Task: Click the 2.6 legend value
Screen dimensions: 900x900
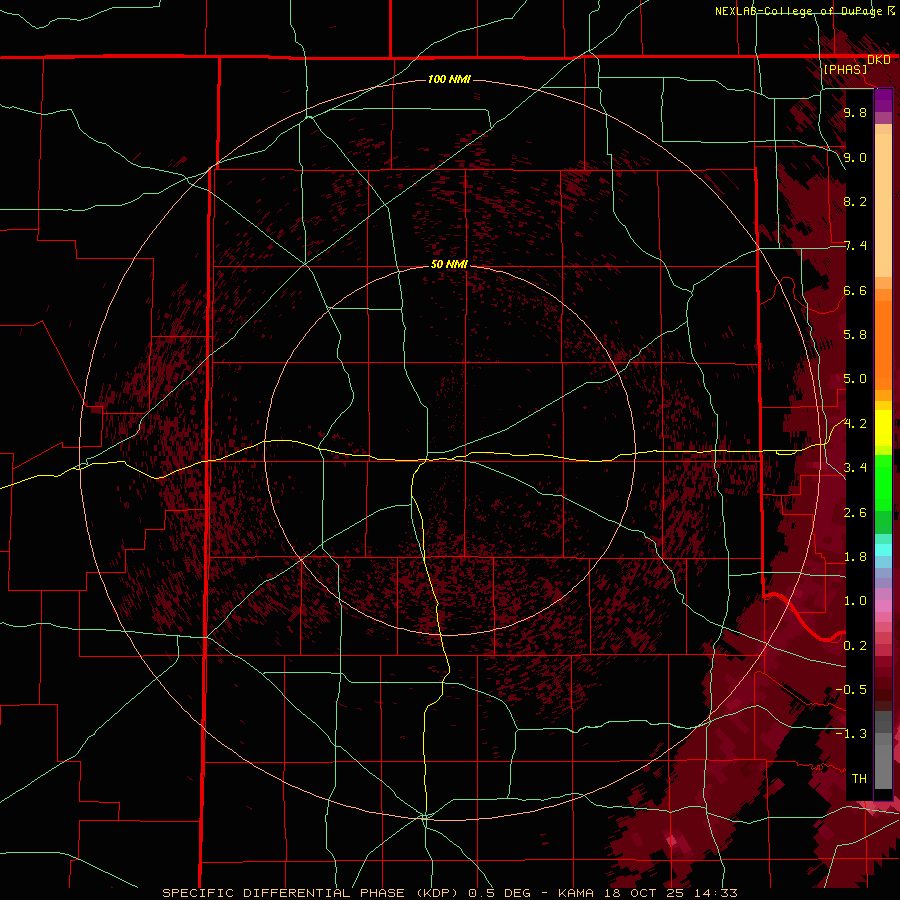Action: [855, 513]
